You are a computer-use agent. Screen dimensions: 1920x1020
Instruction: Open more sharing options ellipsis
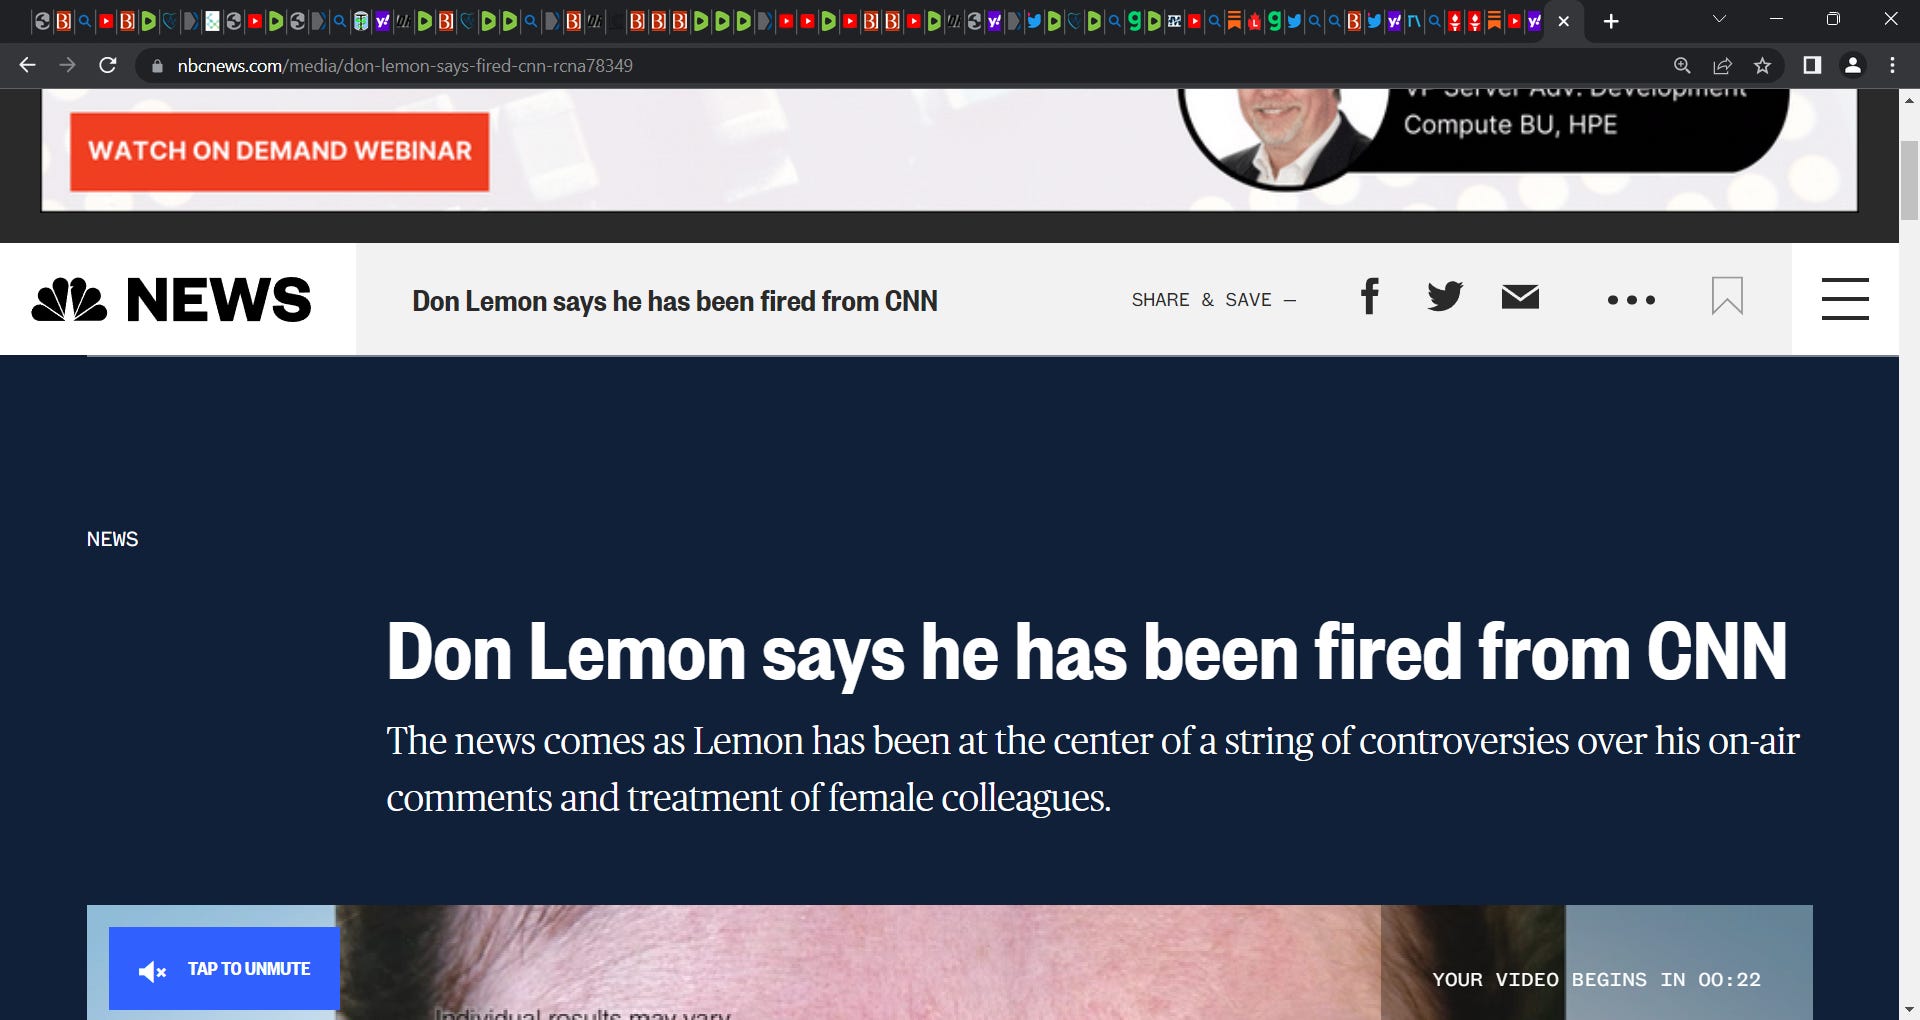(x=1631, y=300)
